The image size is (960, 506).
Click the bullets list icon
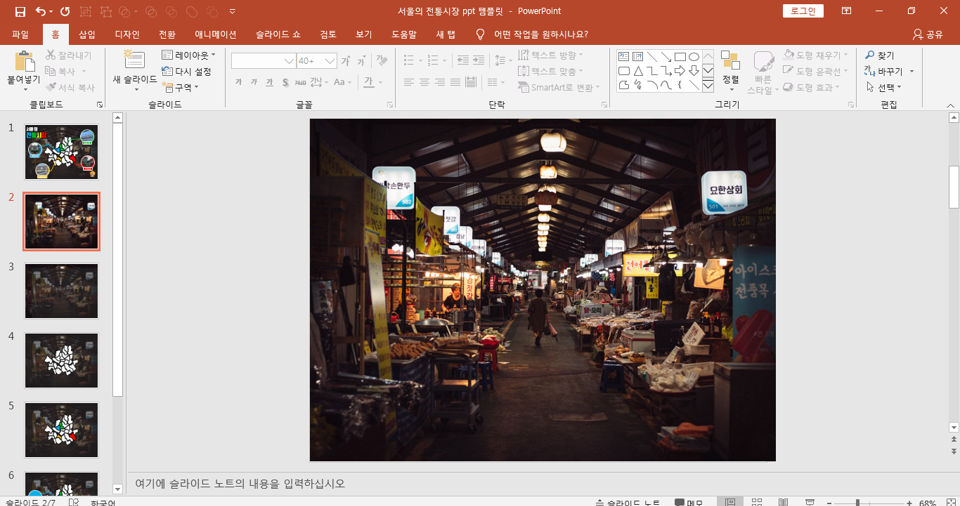click(x=409, y=60)
